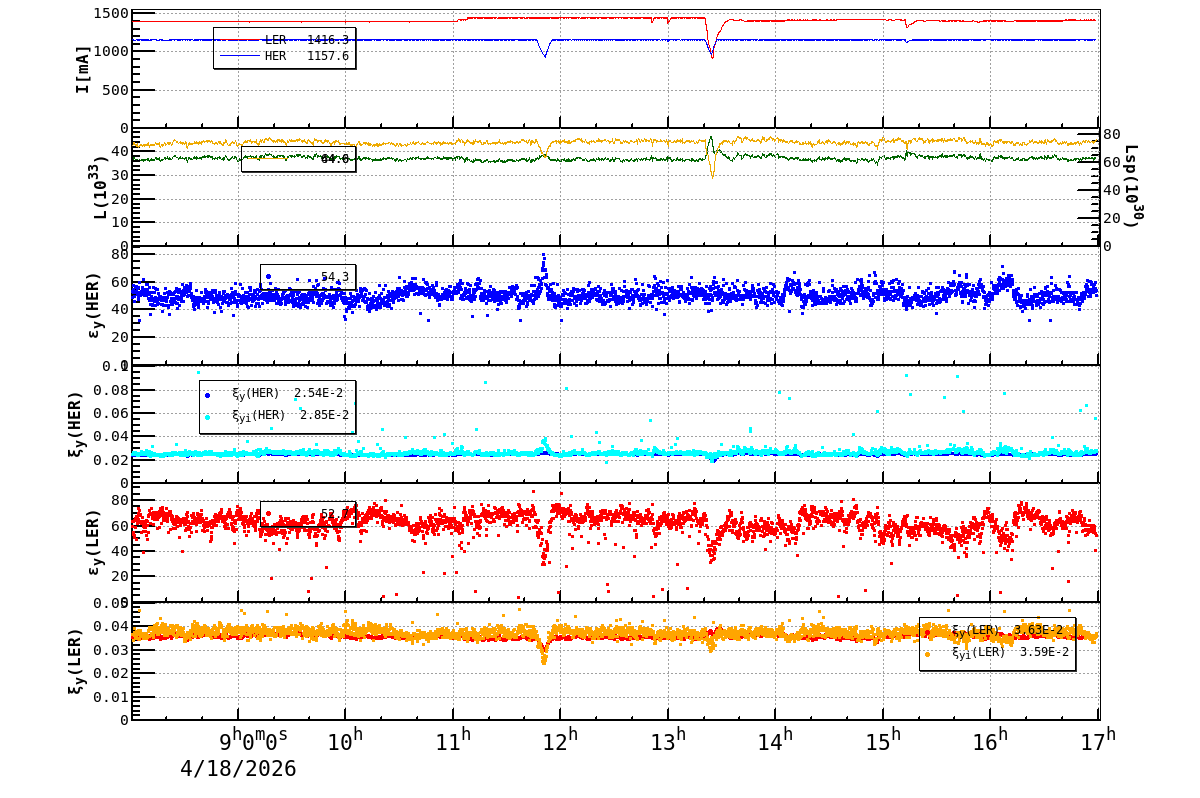
Task: Click the 1000 tick on current axis
Action: [x=111, y=51]
